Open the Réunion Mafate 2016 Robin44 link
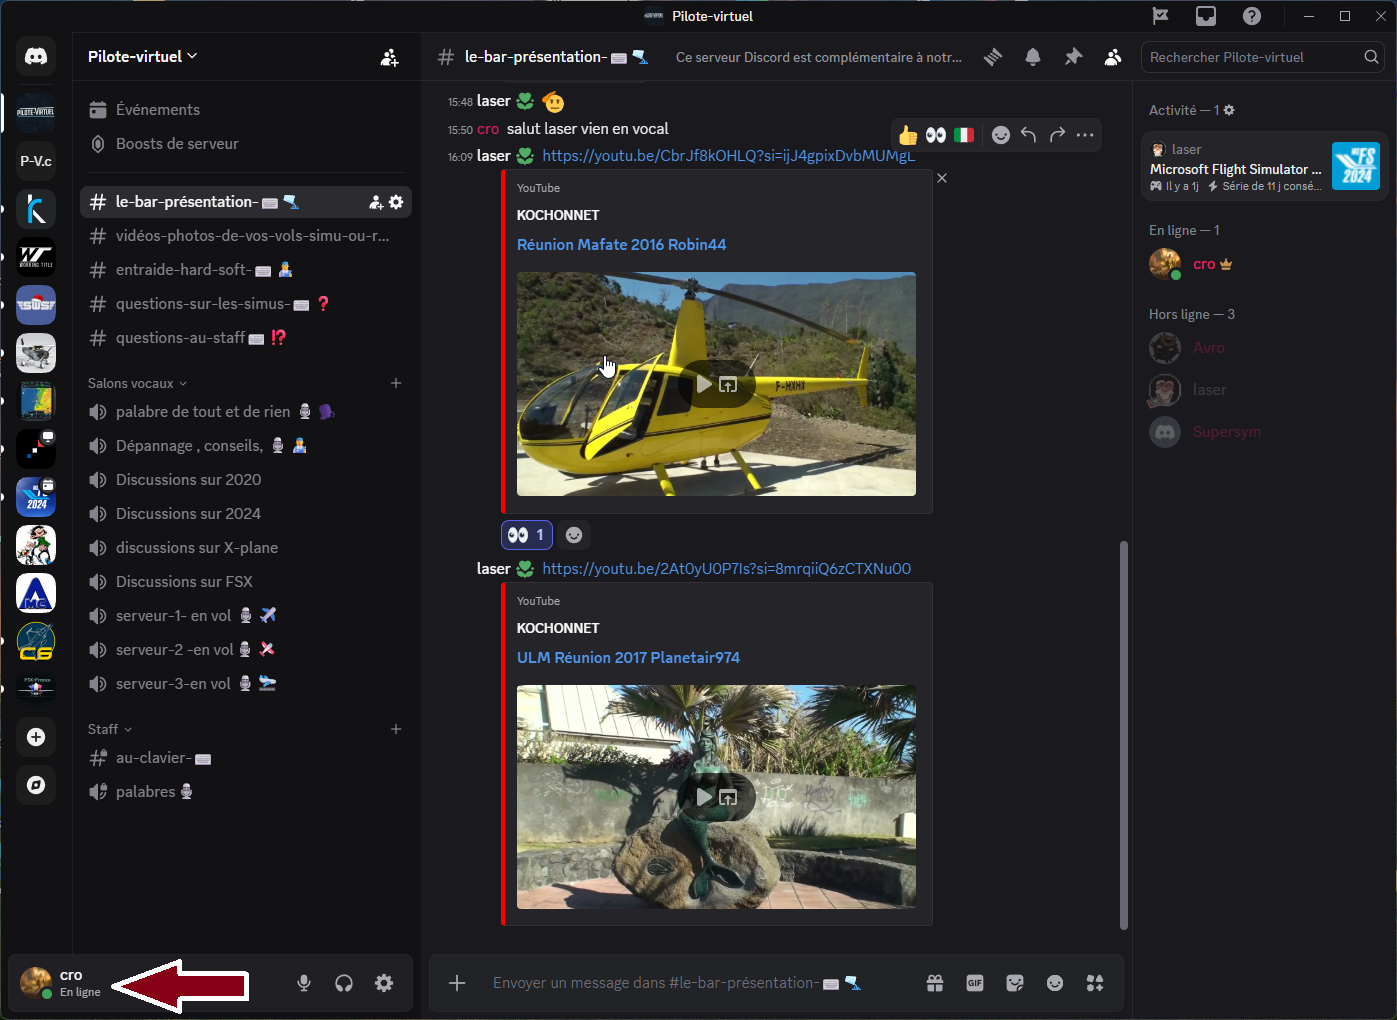The width and height of the screenshot is (1397, 1020). tap(621, 245)
